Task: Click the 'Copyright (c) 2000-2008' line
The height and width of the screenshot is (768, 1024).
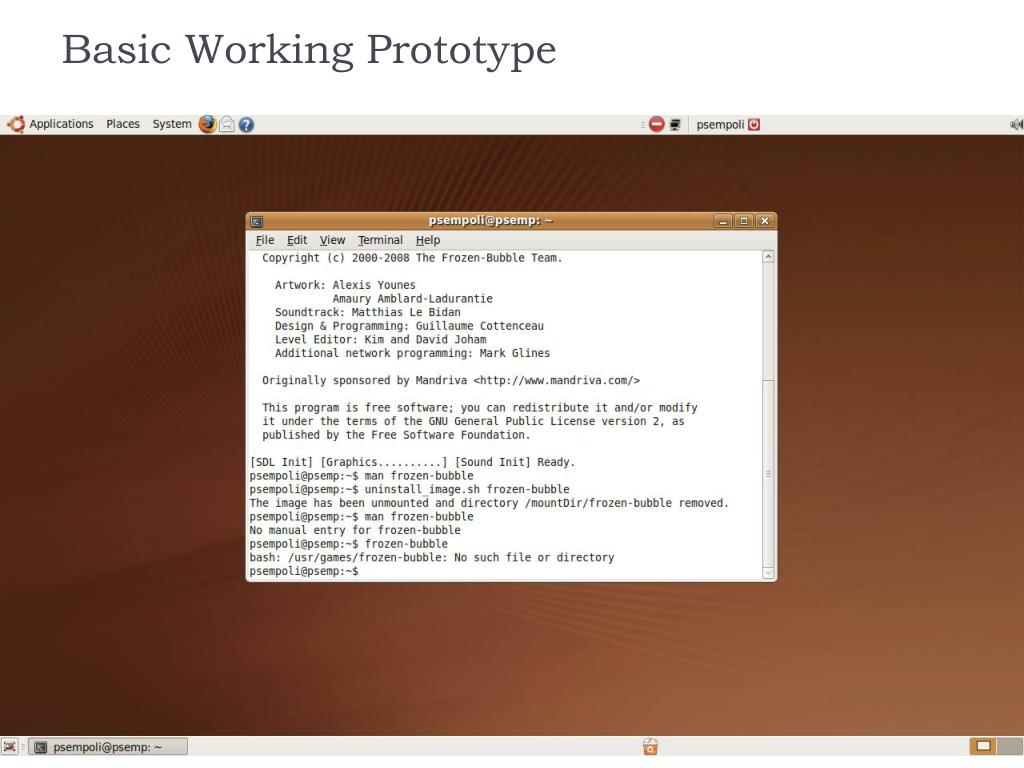Action: tap(412, 258)
